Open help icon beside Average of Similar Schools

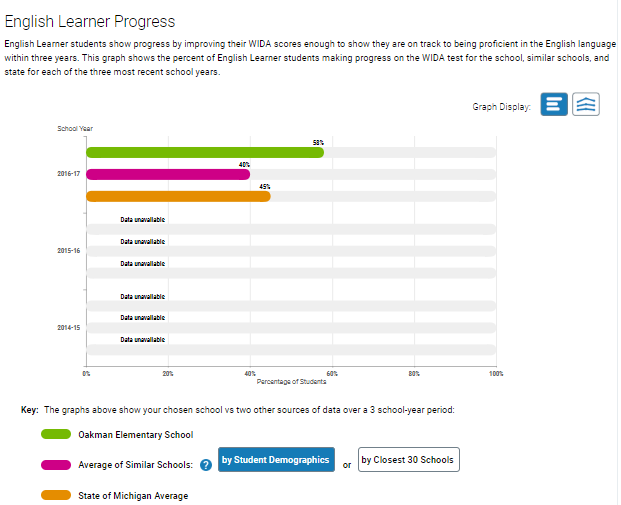coord(205,464)
